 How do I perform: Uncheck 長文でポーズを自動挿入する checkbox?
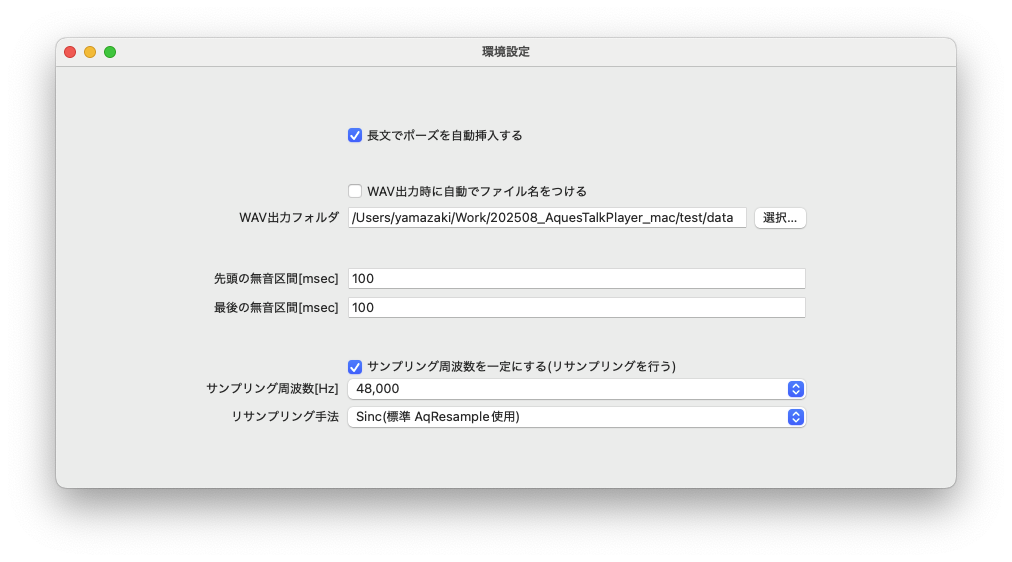(355, 135)
